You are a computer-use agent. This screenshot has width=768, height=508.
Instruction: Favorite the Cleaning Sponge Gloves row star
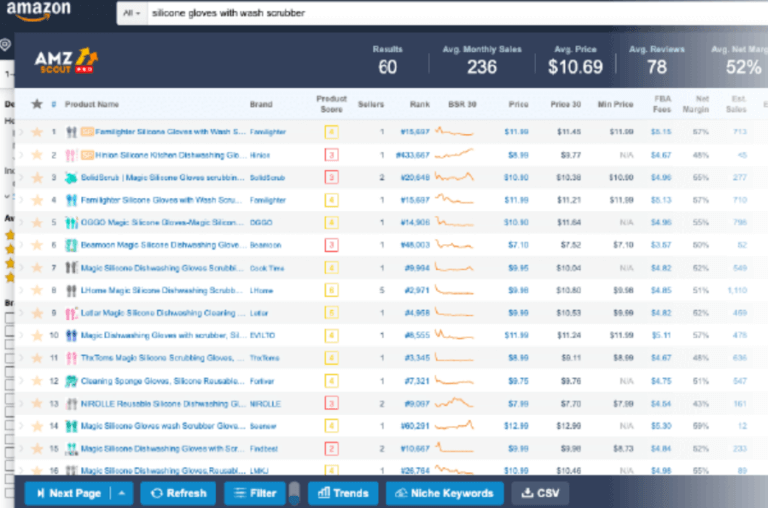click(x=37, y=381)
